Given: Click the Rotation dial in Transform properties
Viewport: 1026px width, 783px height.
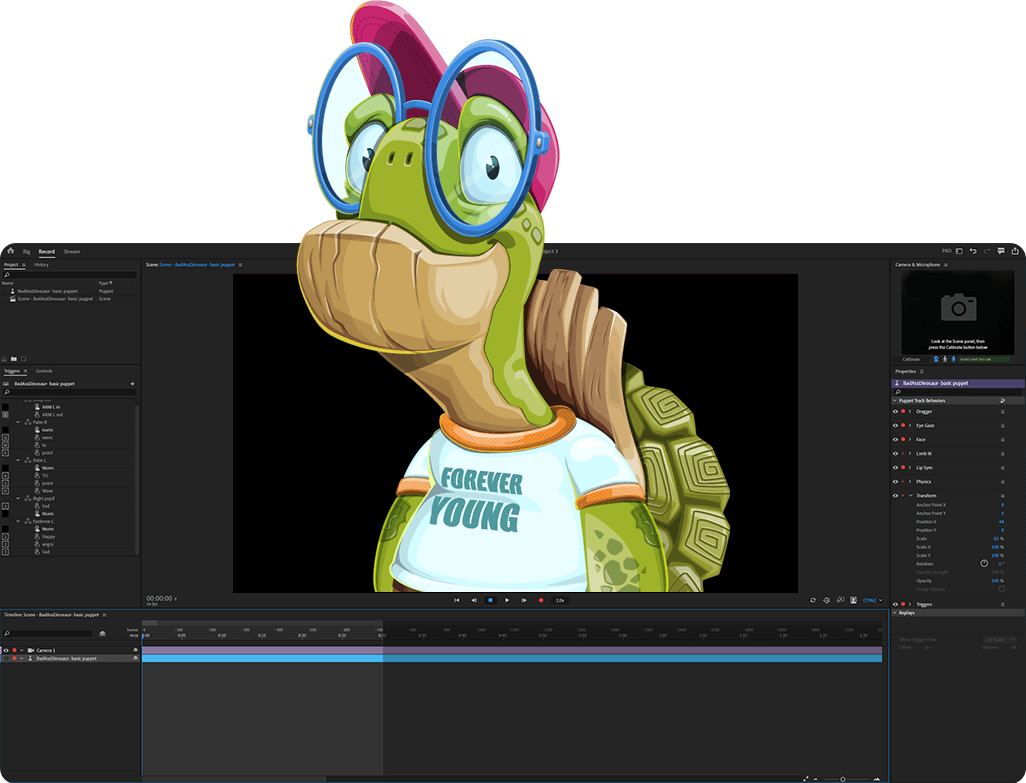Looking at the screenshot, I should coord(984,563).
